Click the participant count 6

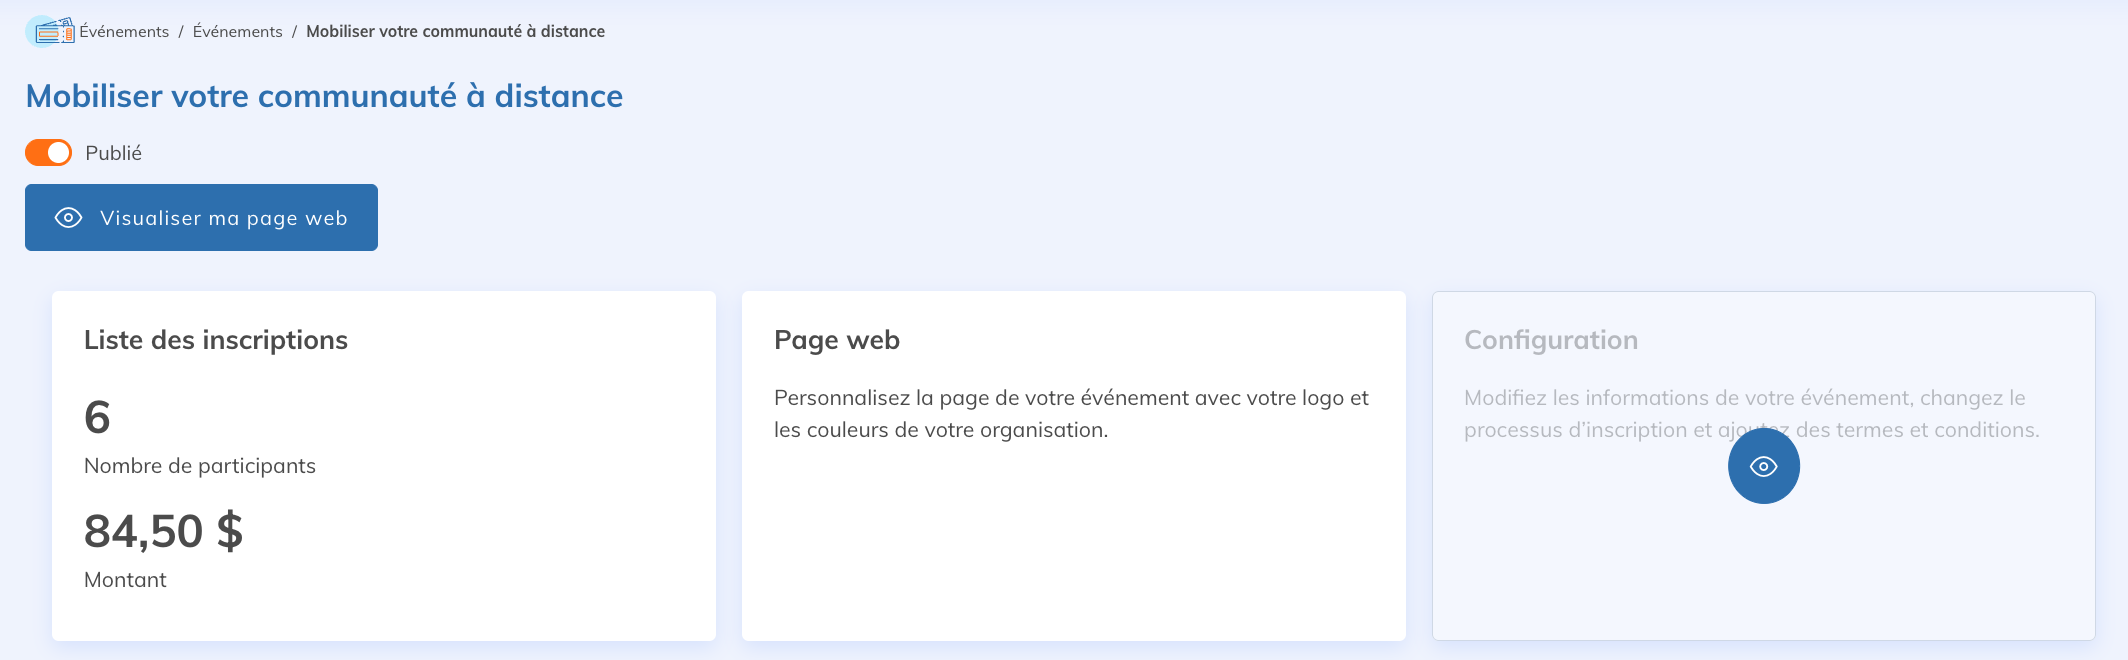[97, 417]
